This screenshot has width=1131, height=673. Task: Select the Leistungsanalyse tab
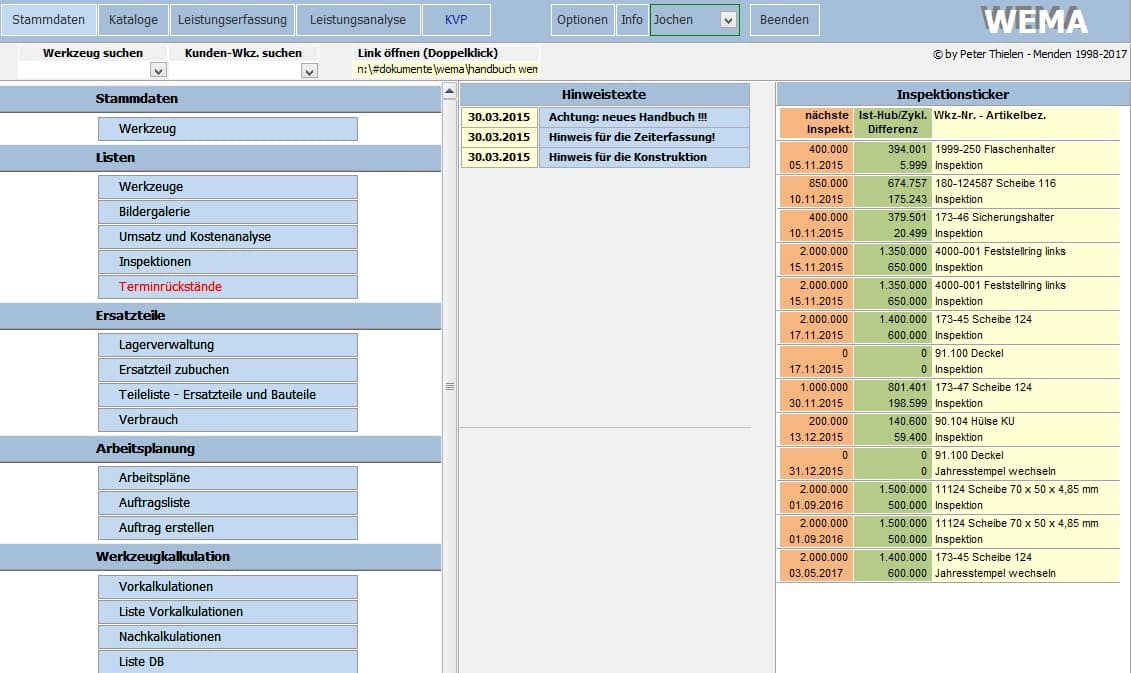(x=357, y=20)
